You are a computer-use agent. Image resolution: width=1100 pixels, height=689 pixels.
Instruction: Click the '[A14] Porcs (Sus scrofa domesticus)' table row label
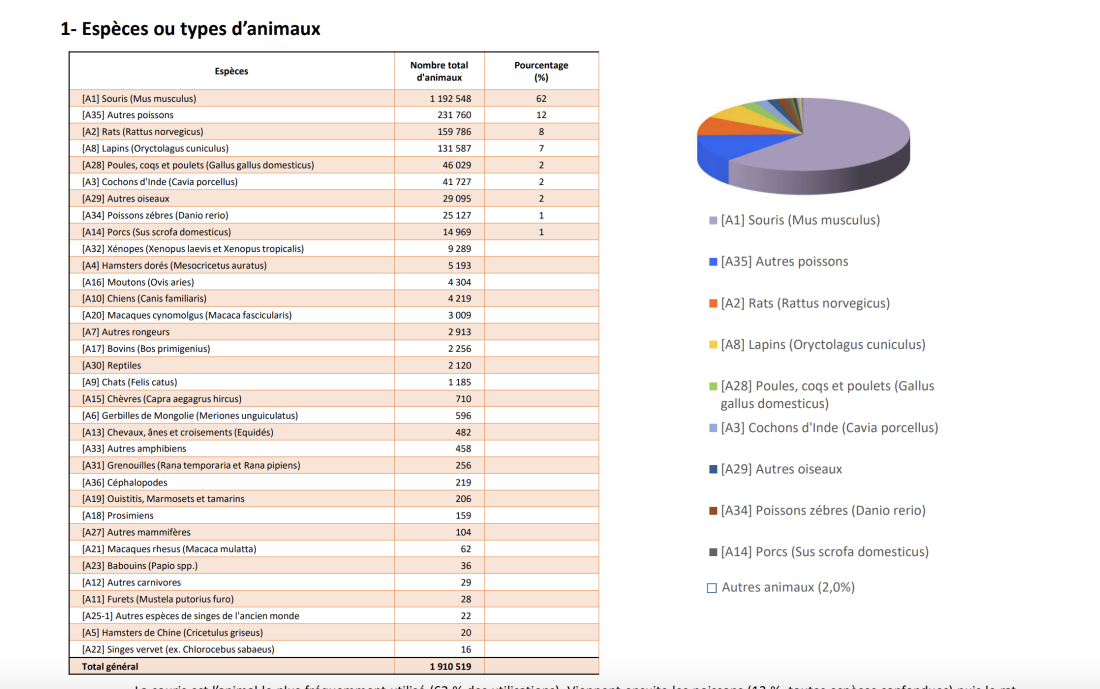coord(156,232)
